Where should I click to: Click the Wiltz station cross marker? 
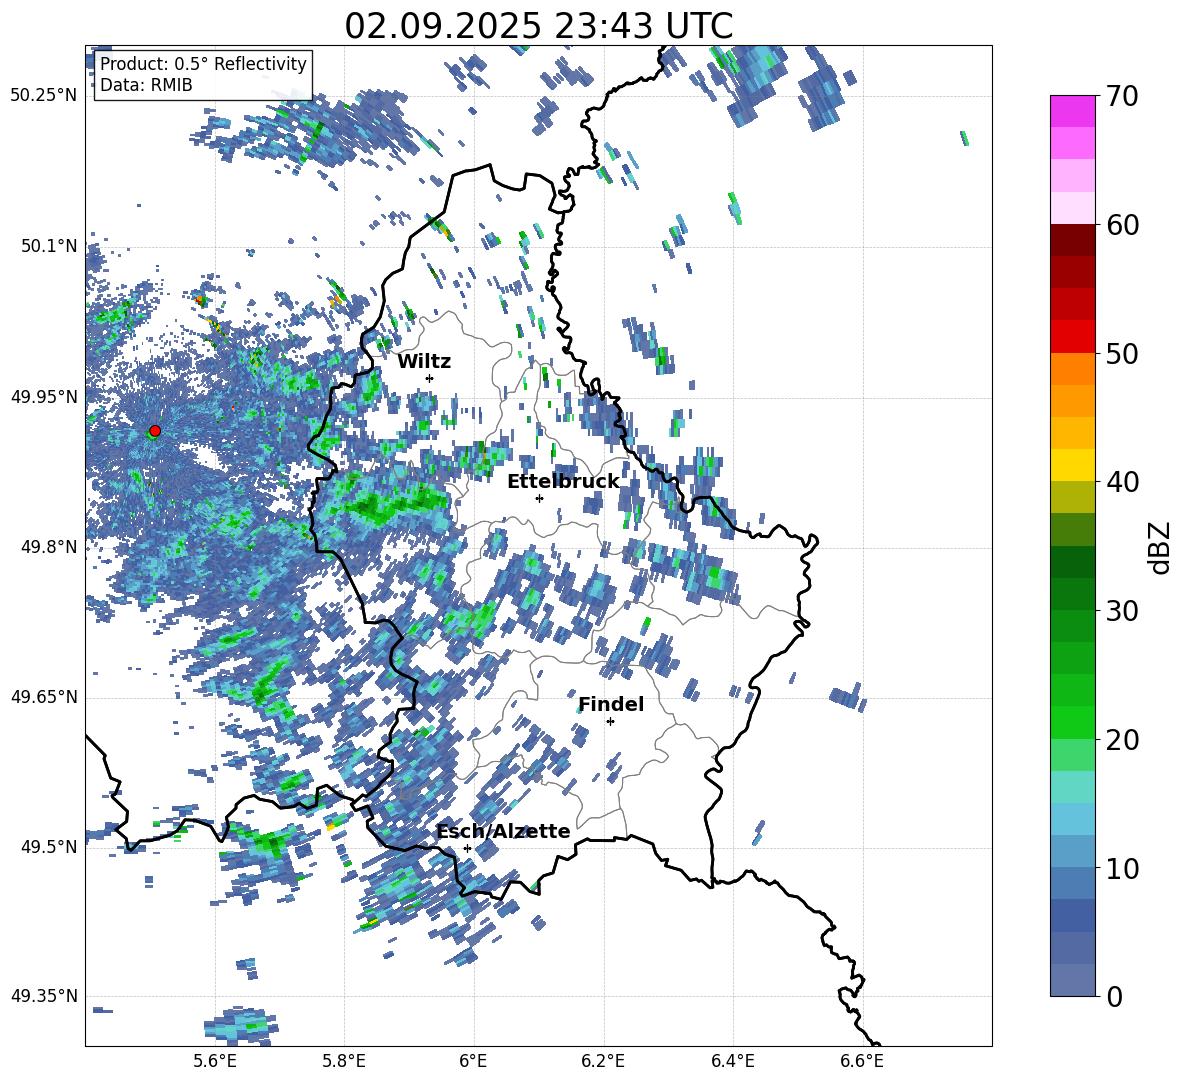pyautogui.click(x=430, y=378)
